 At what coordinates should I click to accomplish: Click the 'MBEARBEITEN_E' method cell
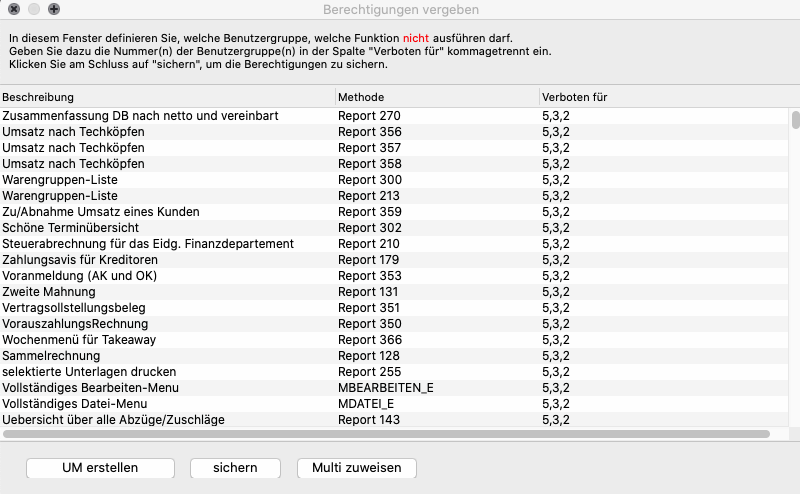click(x=386, y=388)
